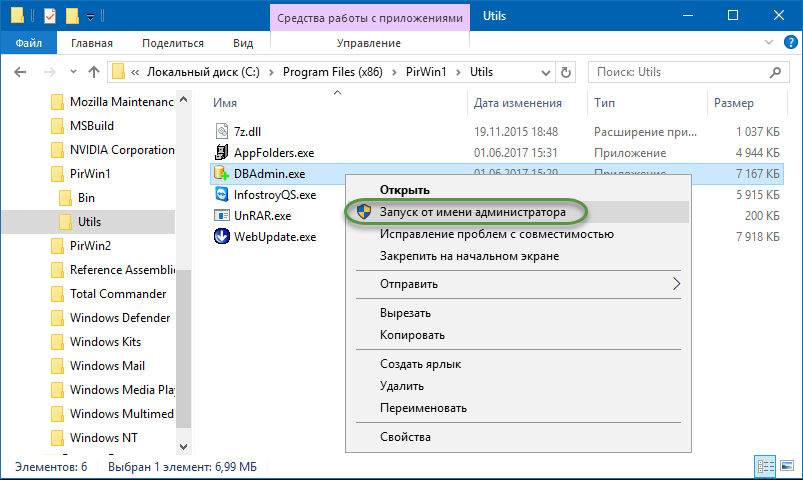
Task: Click the chevron after Локальный диск (C:)
Action: (x=271, y=73)
